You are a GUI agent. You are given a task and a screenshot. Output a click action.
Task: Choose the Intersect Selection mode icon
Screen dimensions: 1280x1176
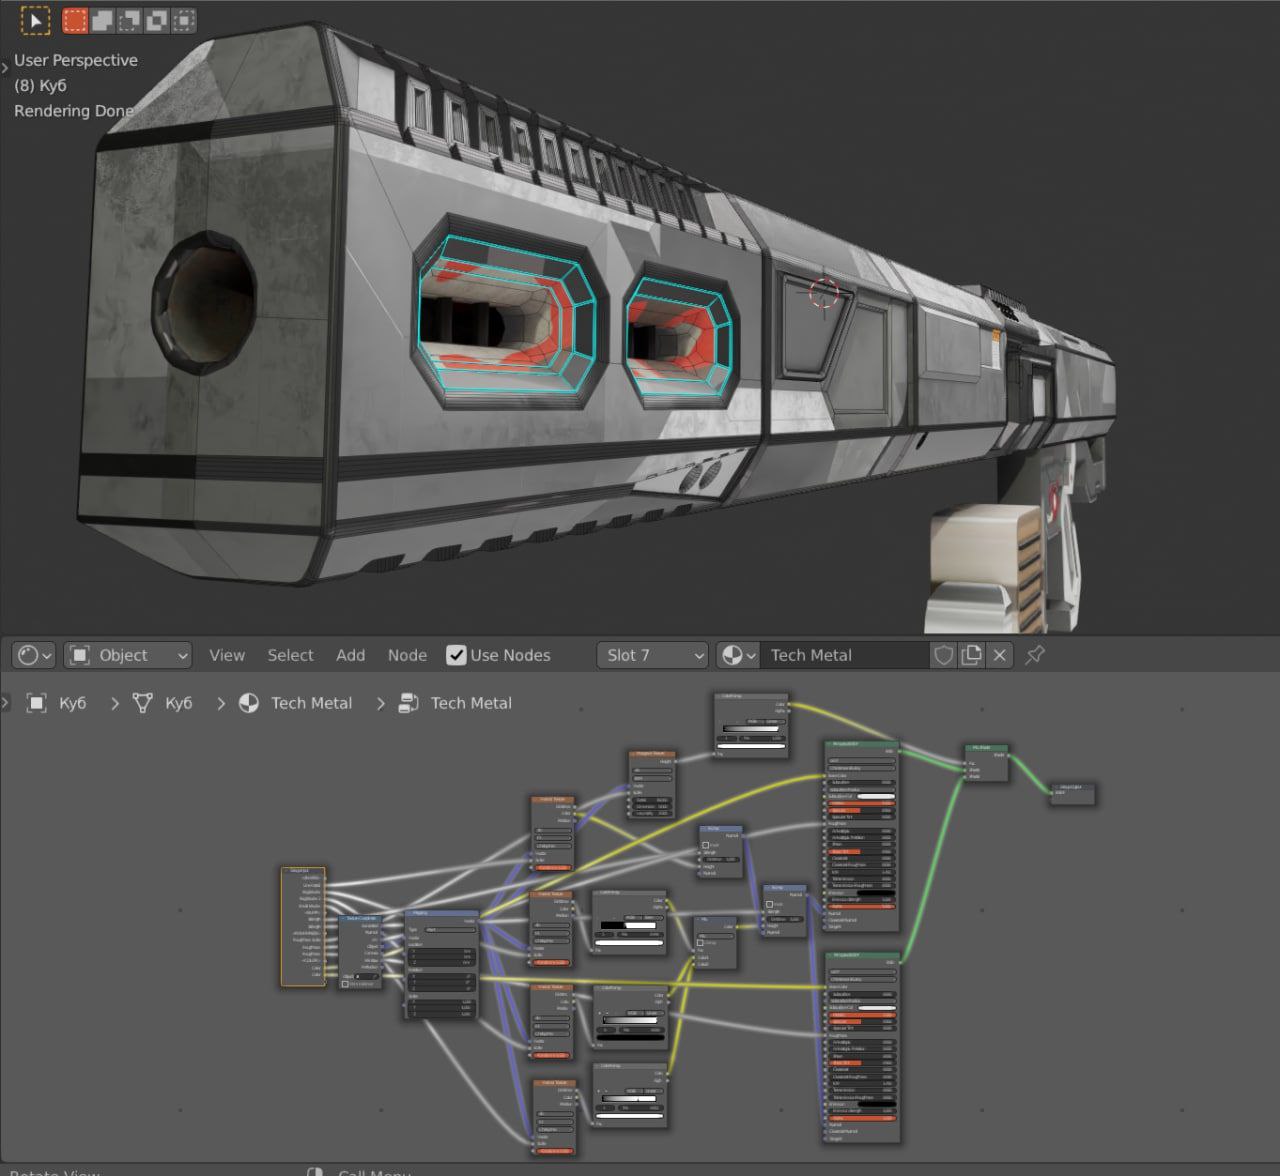[x=183, y=20]
